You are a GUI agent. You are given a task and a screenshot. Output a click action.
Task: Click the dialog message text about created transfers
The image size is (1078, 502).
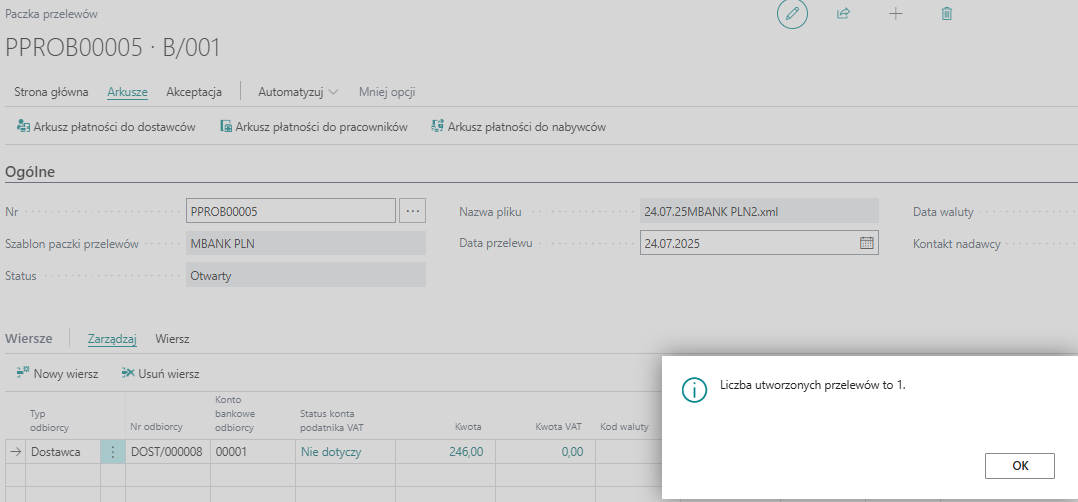813,385
